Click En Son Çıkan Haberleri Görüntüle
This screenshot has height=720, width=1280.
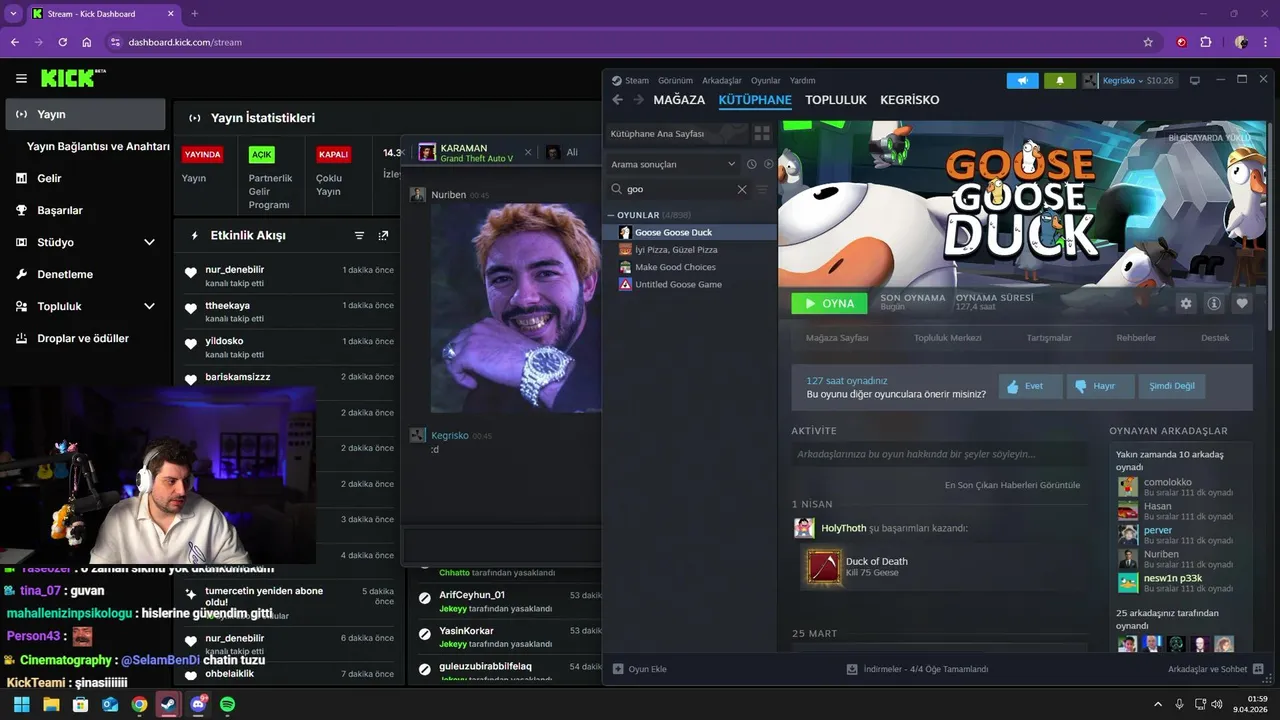(x=1012, y=485)
